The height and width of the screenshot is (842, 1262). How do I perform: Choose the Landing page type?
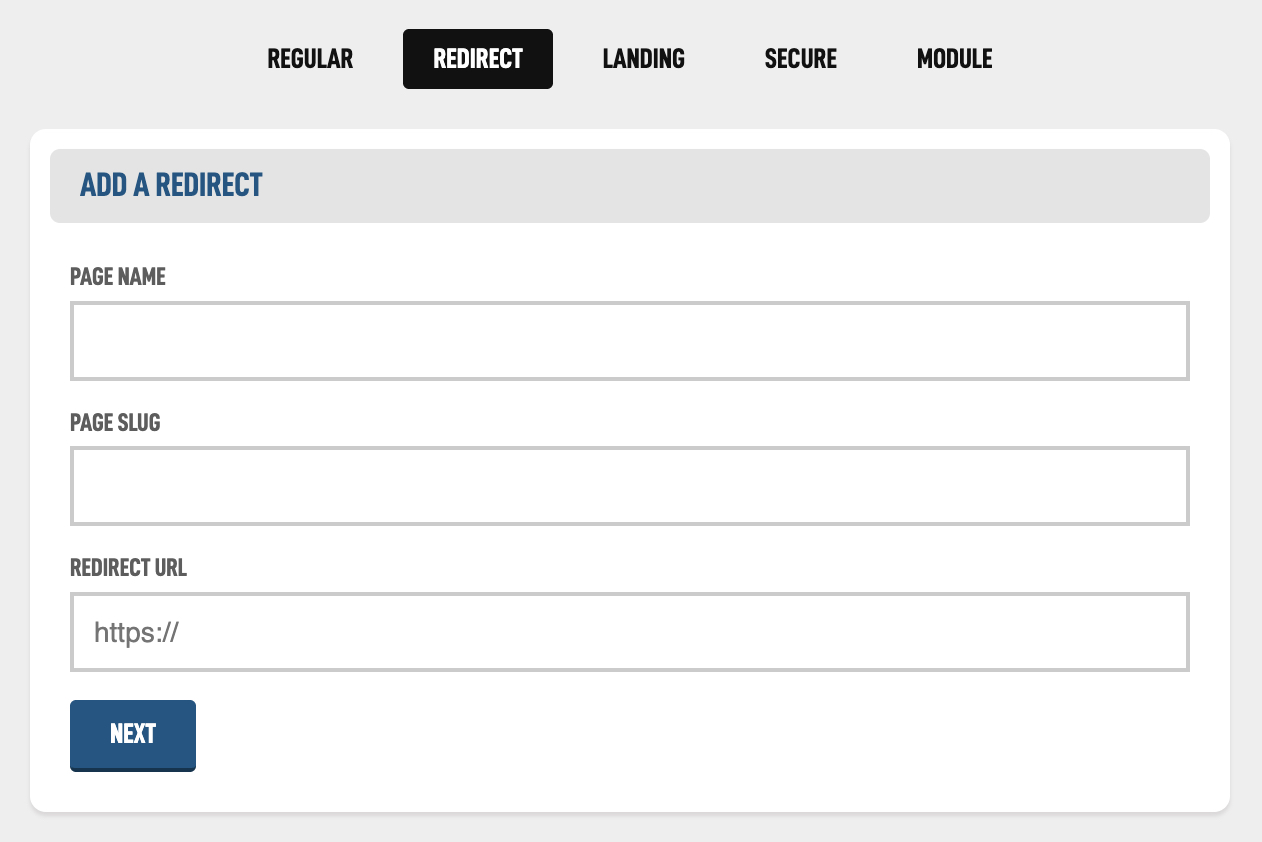pos(643,59)
